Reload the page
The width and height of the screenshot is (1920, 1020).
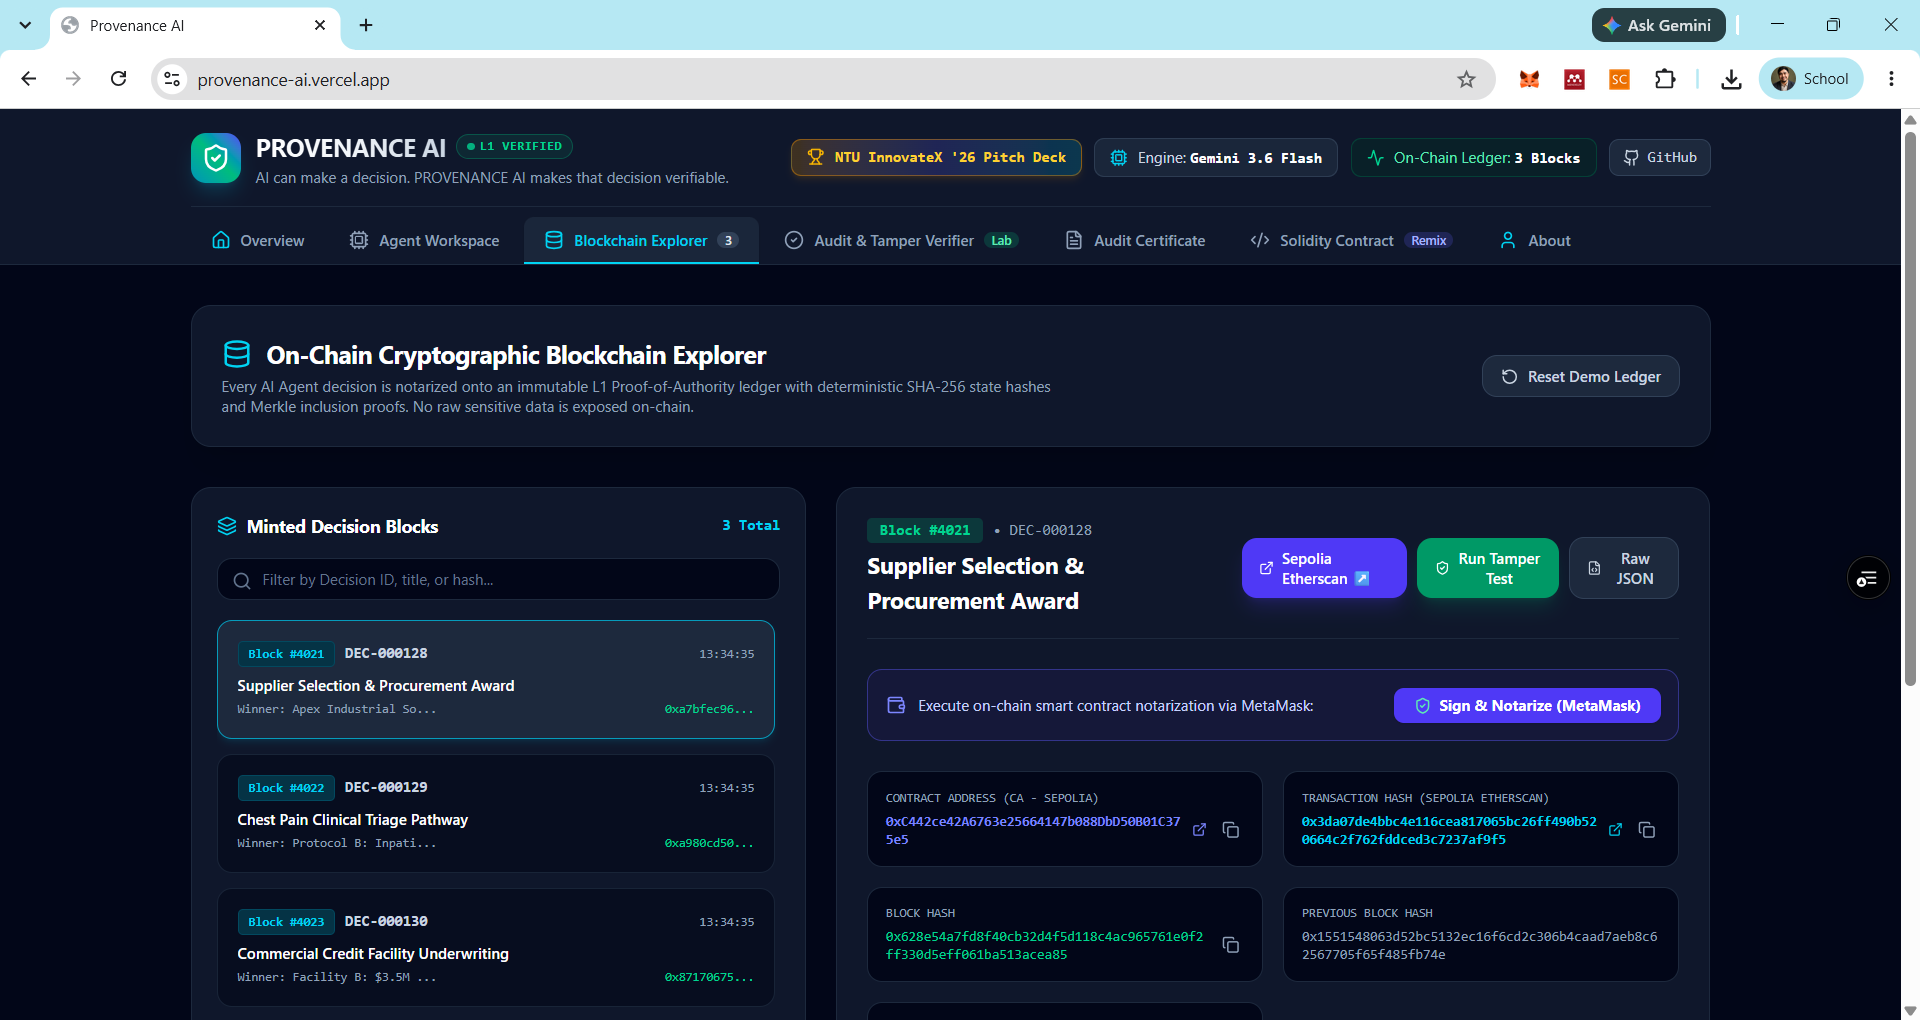pyautogui.click(x=118, y=79)
